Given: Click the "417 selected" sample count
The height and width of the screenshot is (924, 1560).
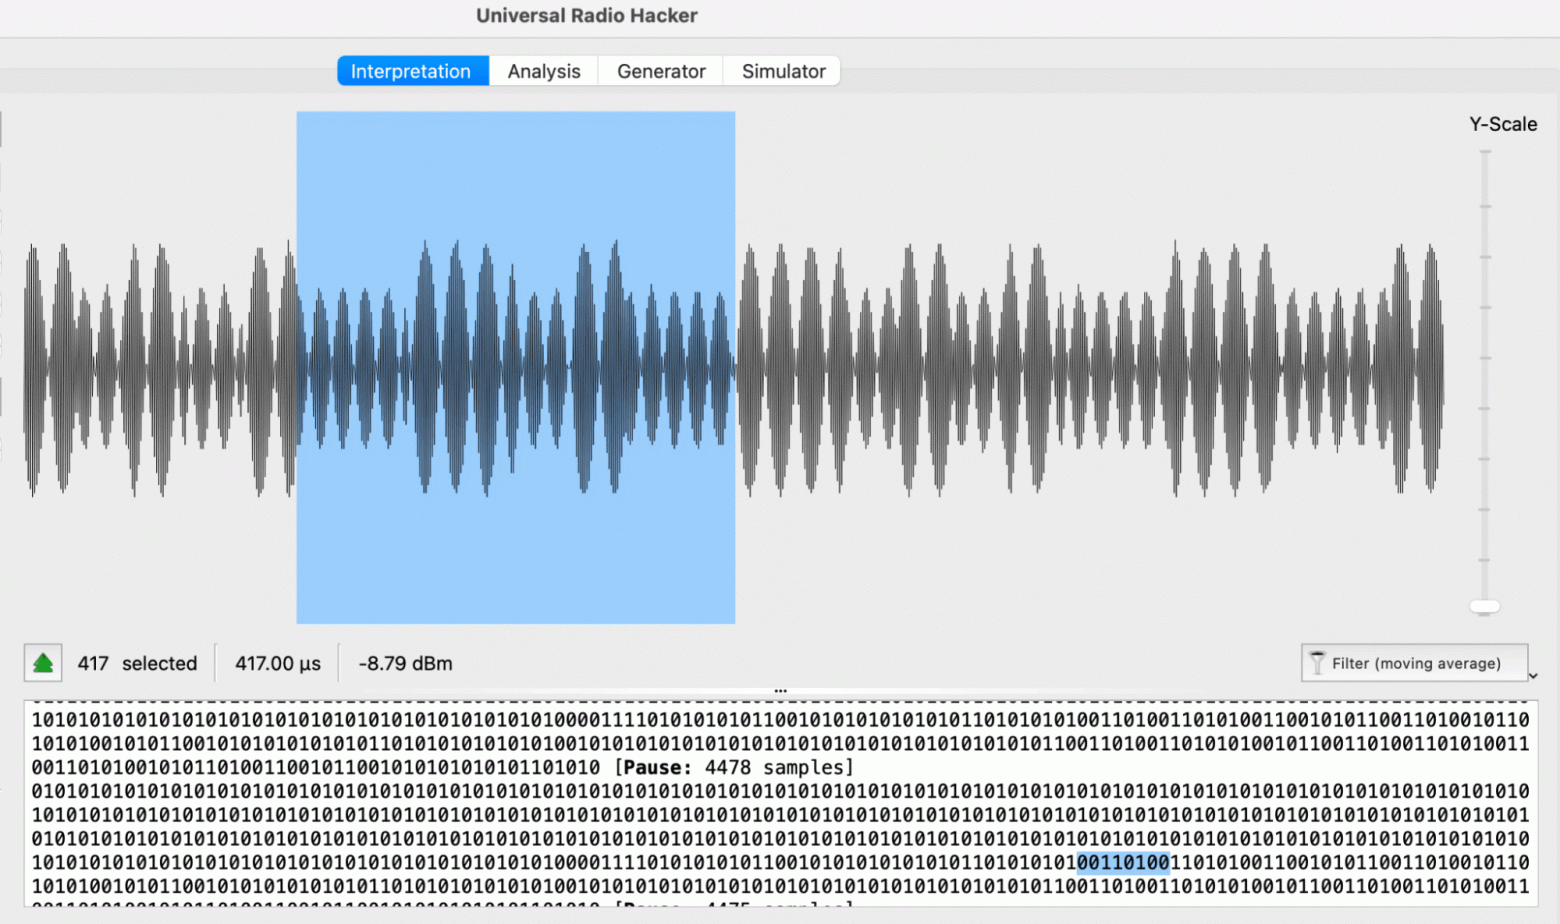Looking at the screenshot, I should 137,663.
